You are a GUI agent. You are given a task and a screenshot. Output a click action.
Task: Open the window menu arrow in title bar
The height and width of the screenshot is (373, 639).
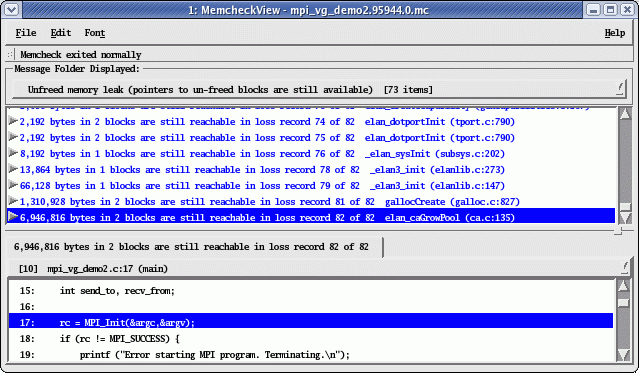pos(11,9)
